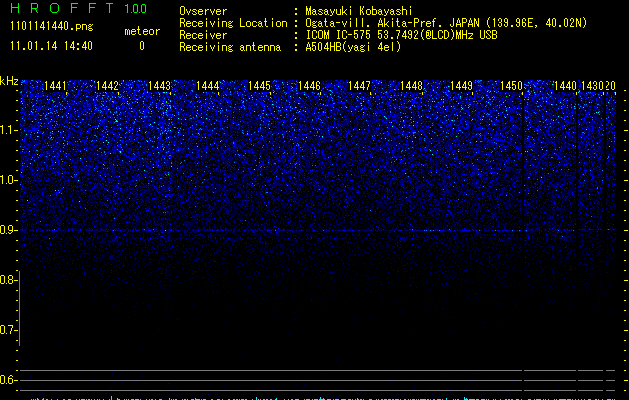The width and height of the screenshot is (629, 400).
Task: Click the 0.9 kHz axis label
Action: [x=8, y=230]
